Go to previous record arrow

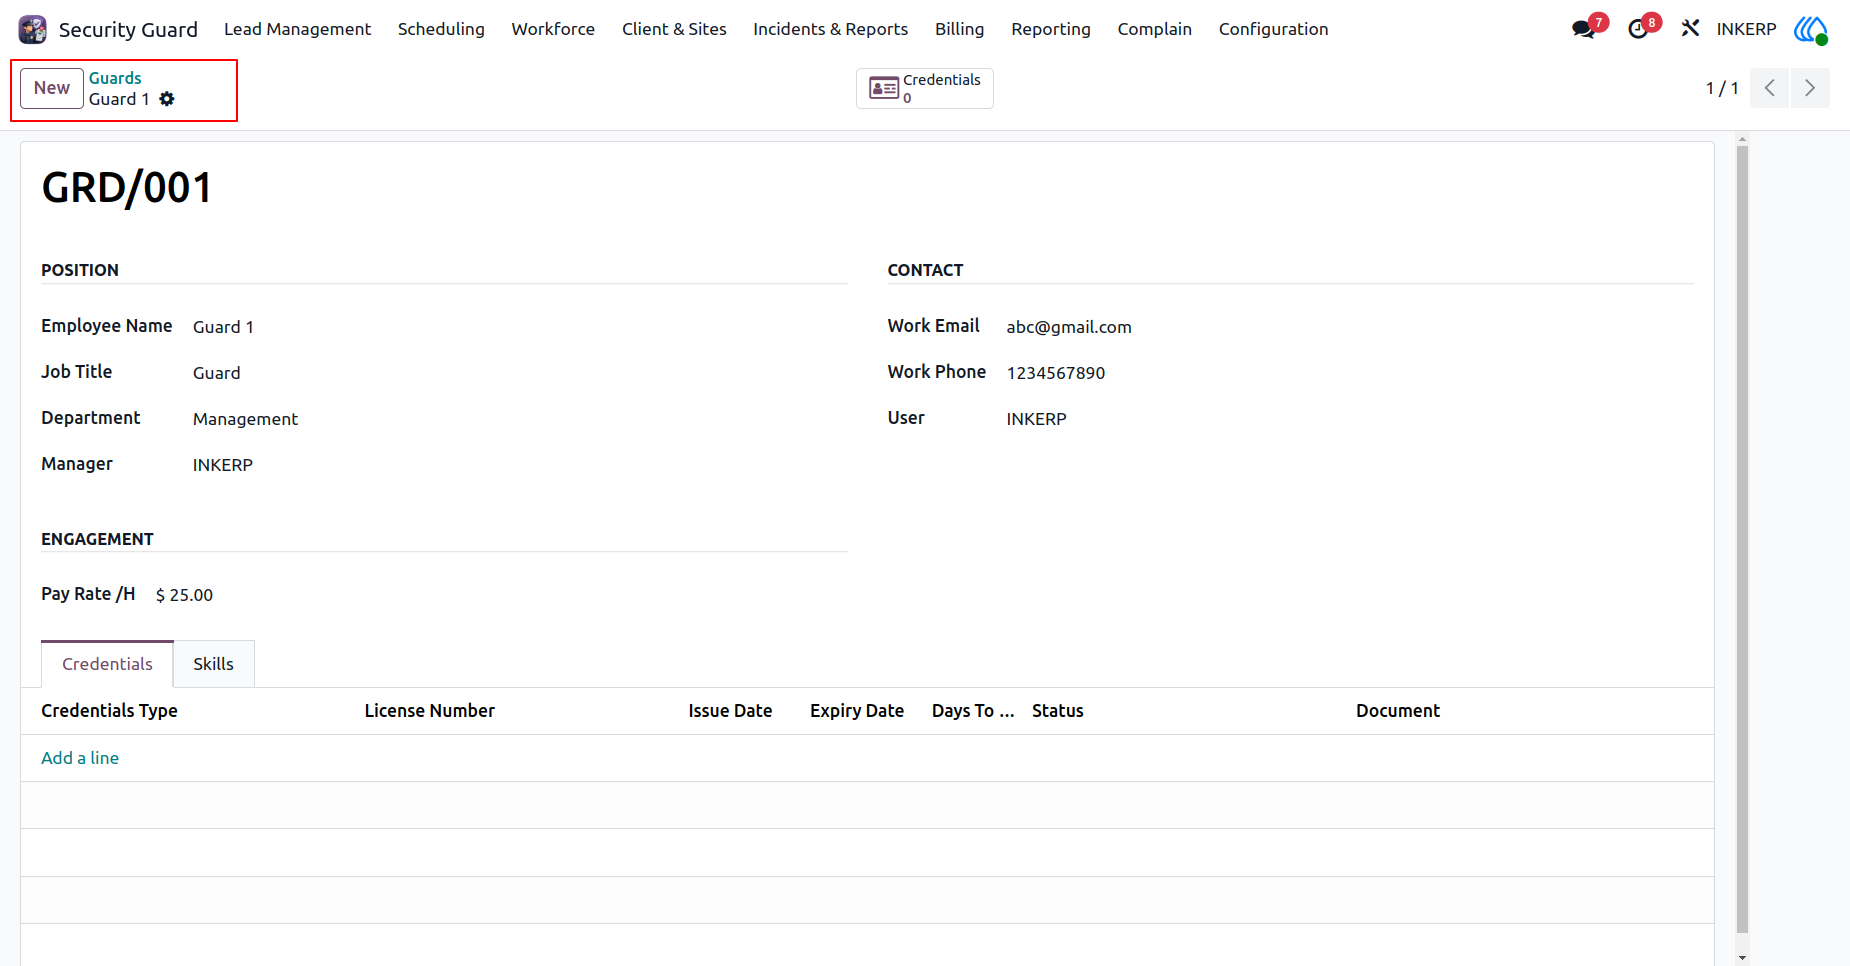(x=1769, y=88)
